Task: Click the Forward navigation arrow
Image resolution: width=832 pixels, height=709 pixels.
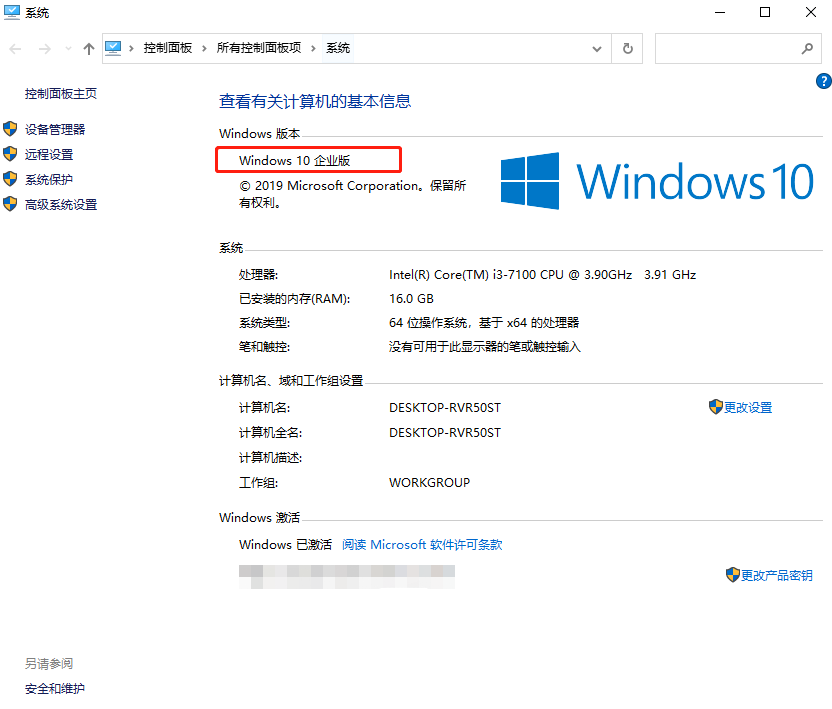Action: pos(45,49)
